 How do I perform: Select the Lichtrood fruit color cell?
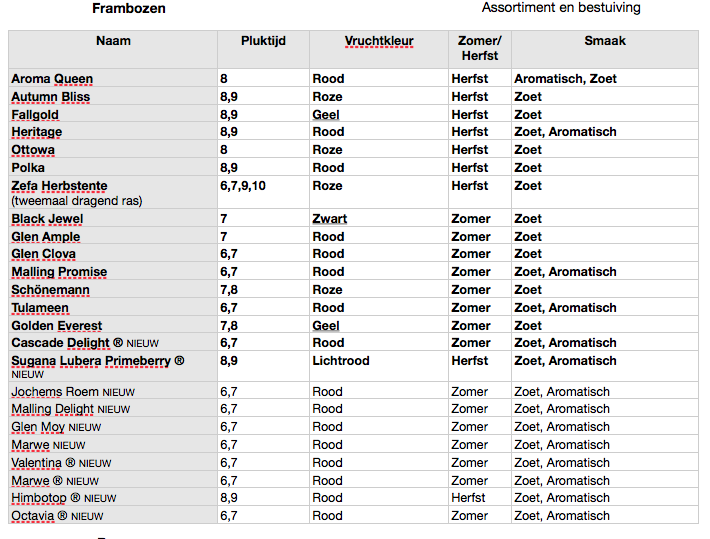(341, 361)
